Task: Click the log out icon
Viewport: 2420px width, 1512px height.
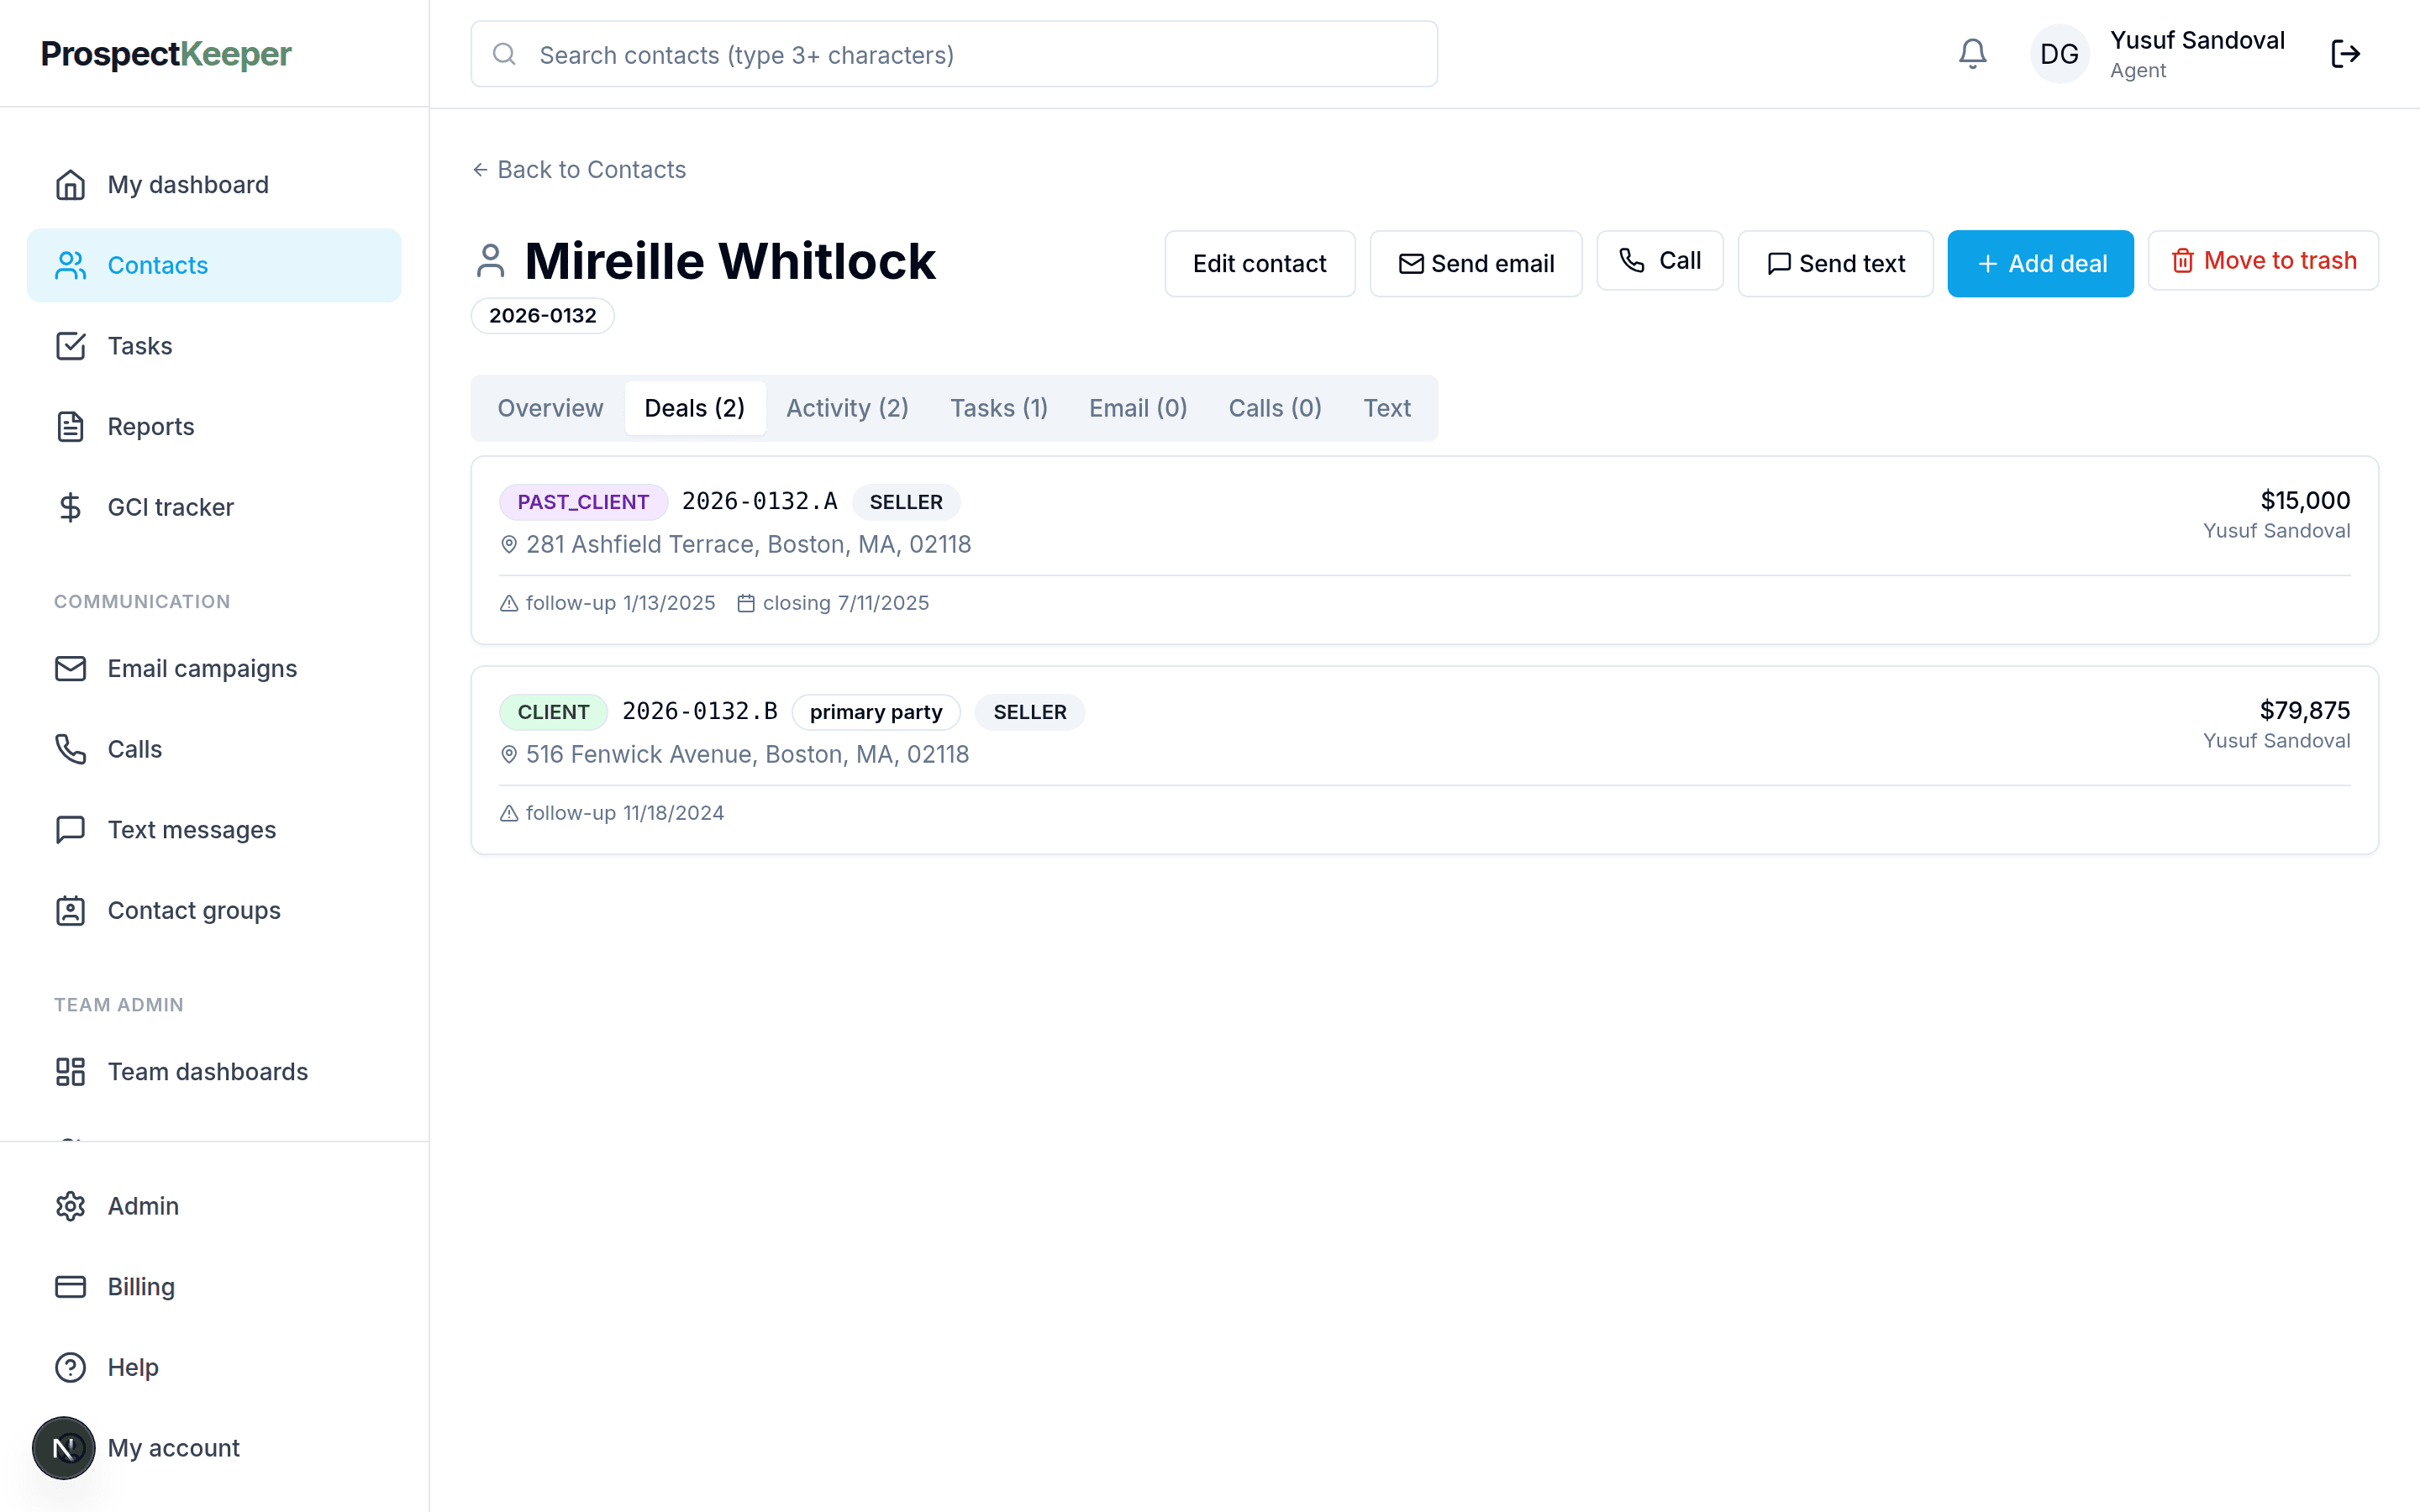Action: click(2345, 54)
